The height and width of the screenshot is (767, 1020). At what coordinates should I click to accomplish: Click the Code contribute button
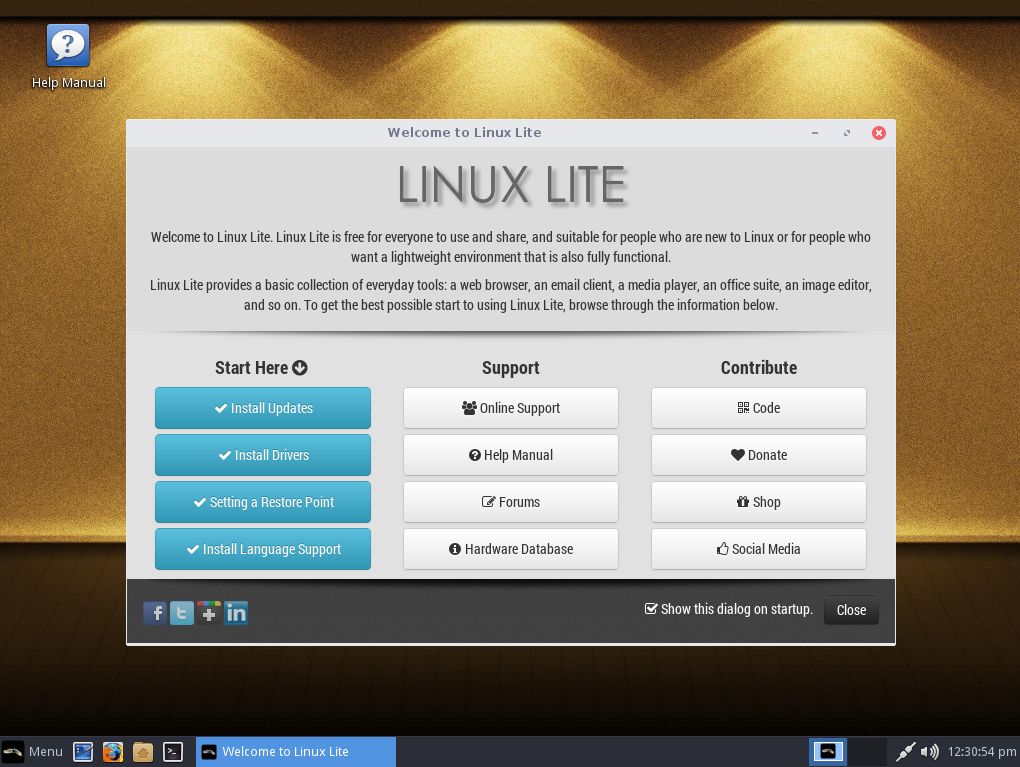tap(758, 408)
